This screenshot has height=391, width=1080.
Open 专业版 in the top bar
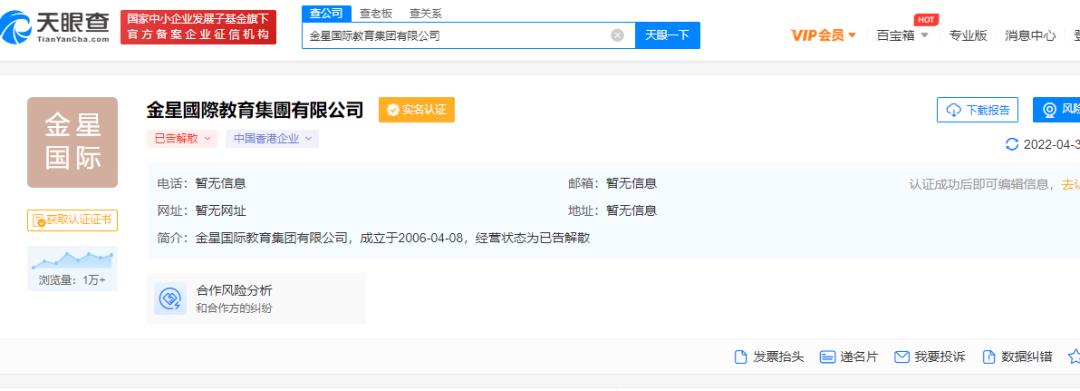968,35
